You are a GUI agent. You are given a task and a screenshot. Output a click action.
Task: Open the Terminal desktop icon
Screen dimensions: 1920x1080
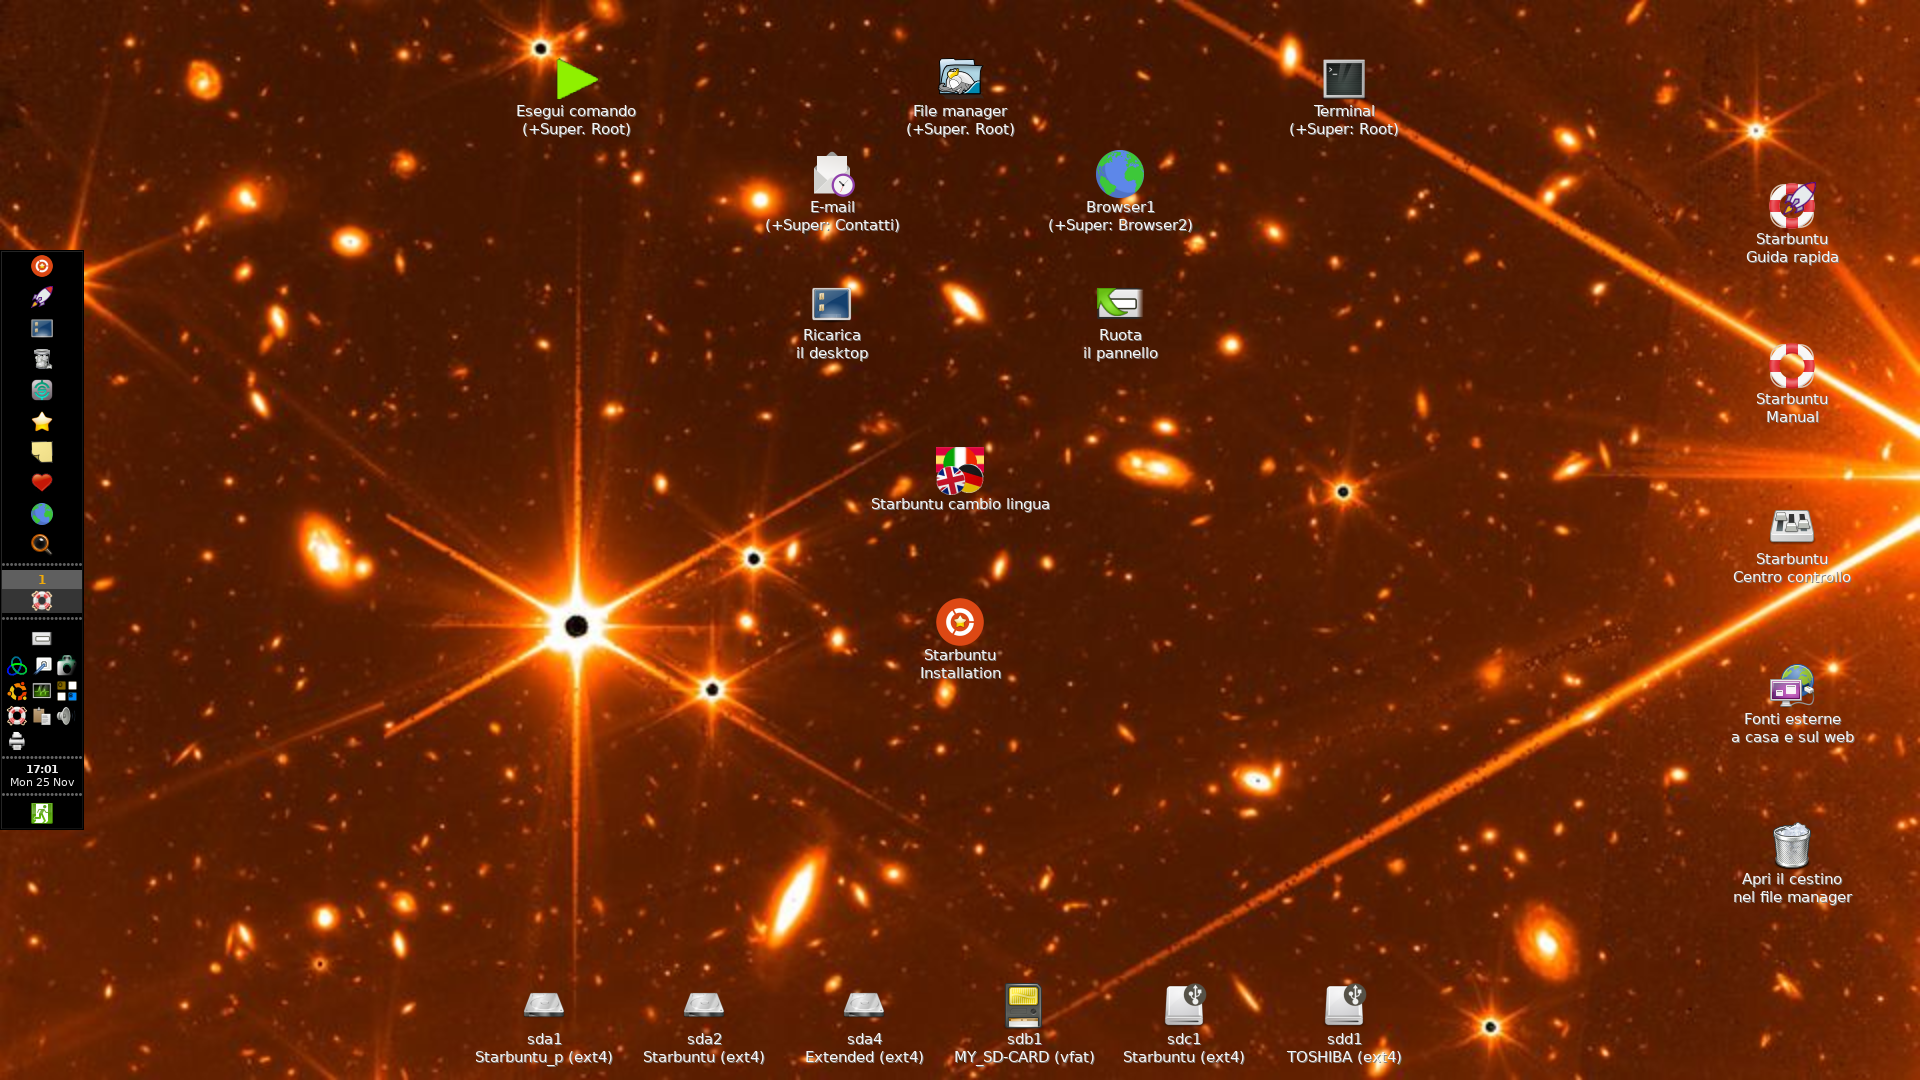pos(1343,78)
